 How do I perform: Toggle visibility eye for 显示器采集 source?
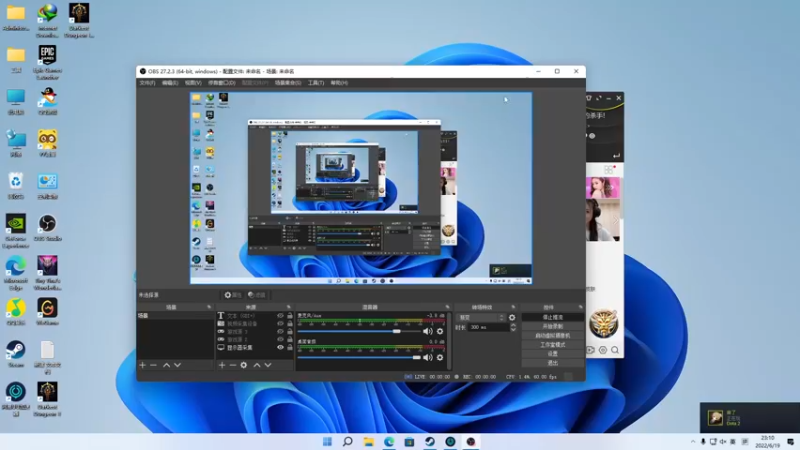280,347
